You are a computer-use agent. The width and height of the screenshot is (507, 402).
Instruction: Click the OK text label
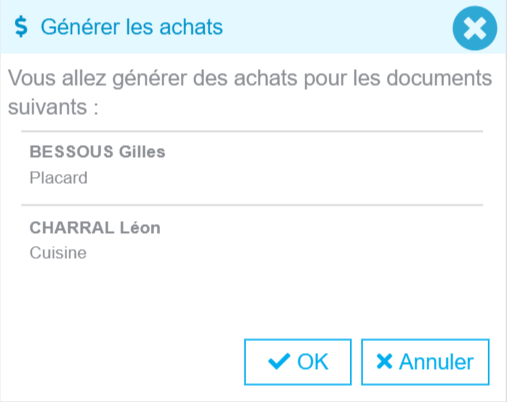(x=313, y=362)
